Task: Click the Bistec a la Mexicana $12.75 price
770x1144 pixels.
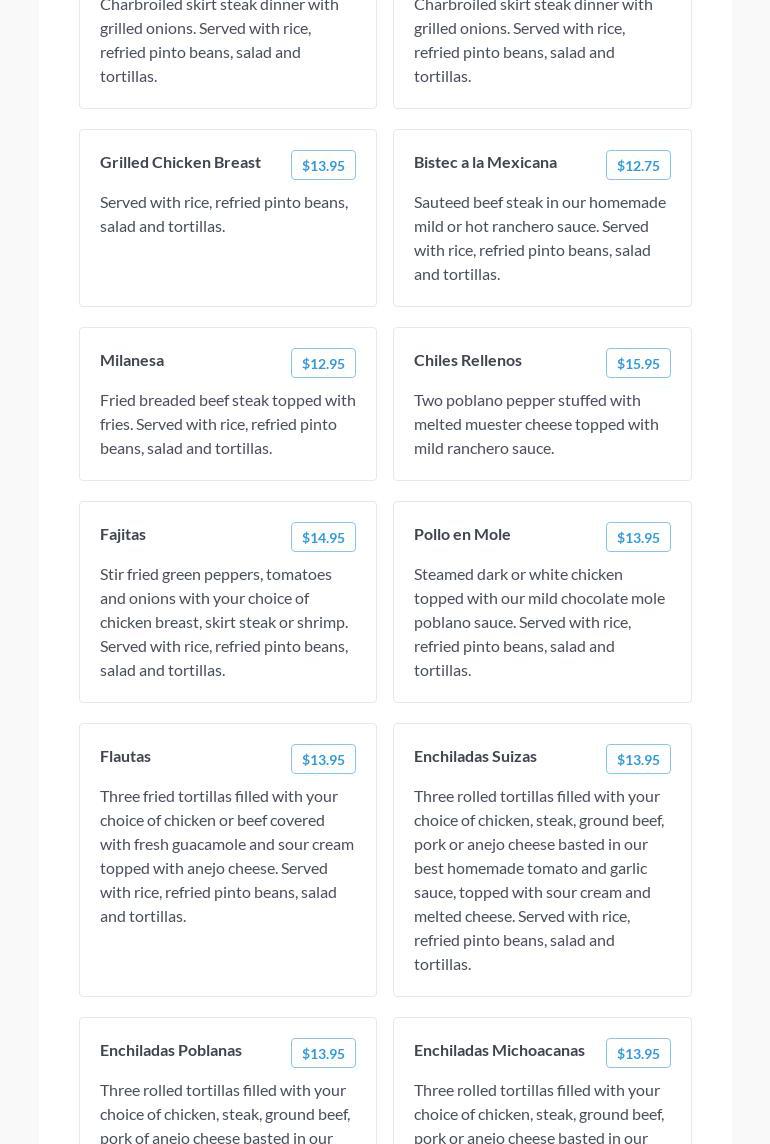Action: [x=638, y=165]
